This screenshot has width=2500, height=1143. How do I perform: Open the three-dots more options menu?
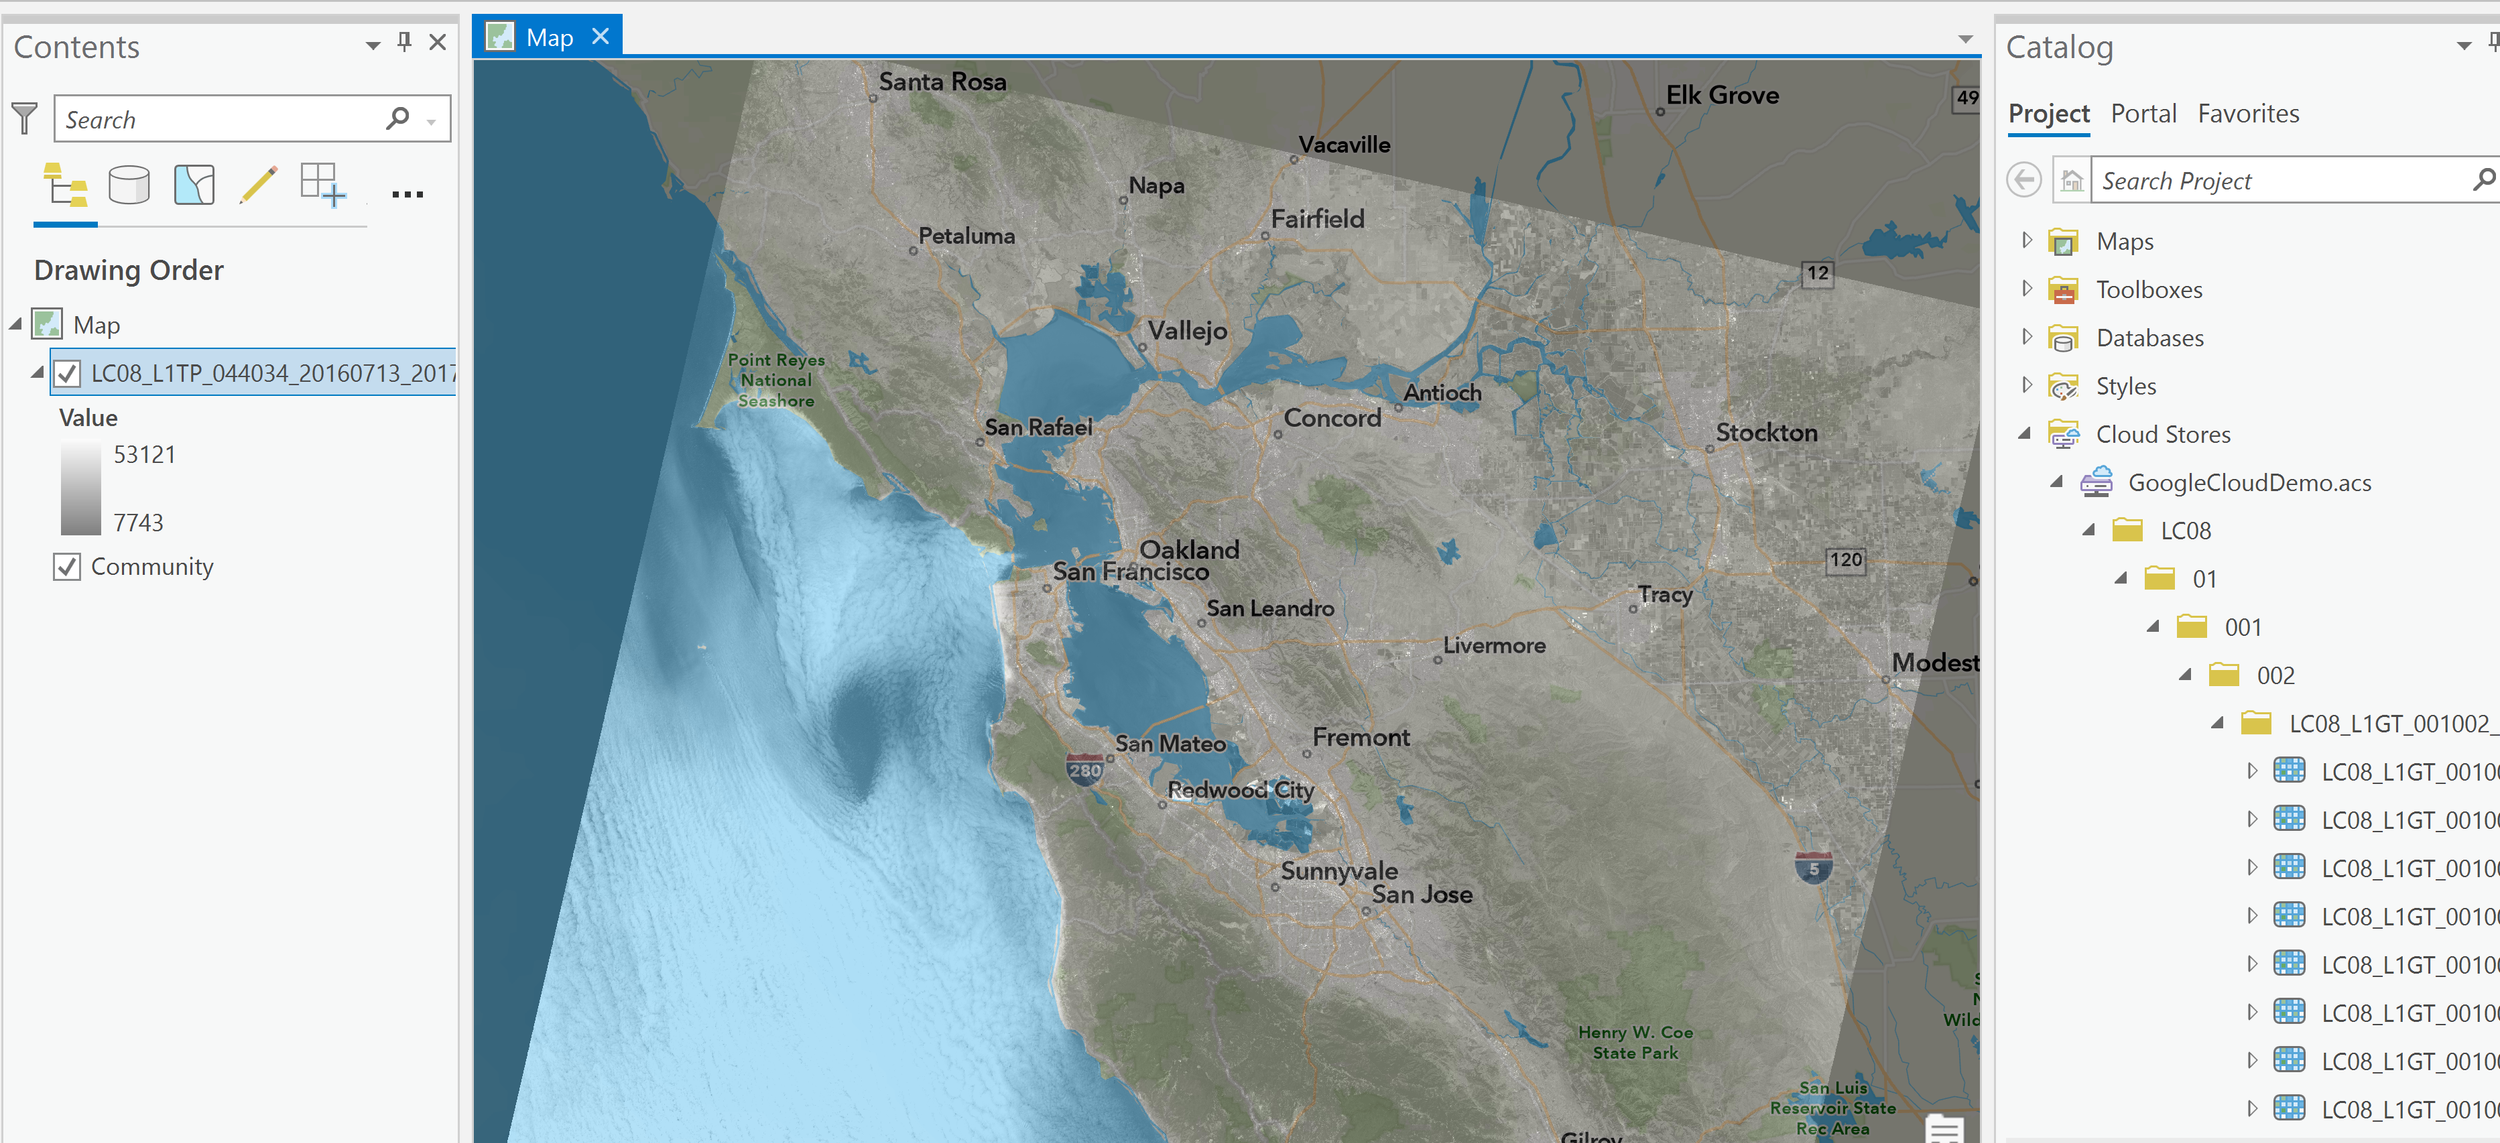(x=407, y=194)
